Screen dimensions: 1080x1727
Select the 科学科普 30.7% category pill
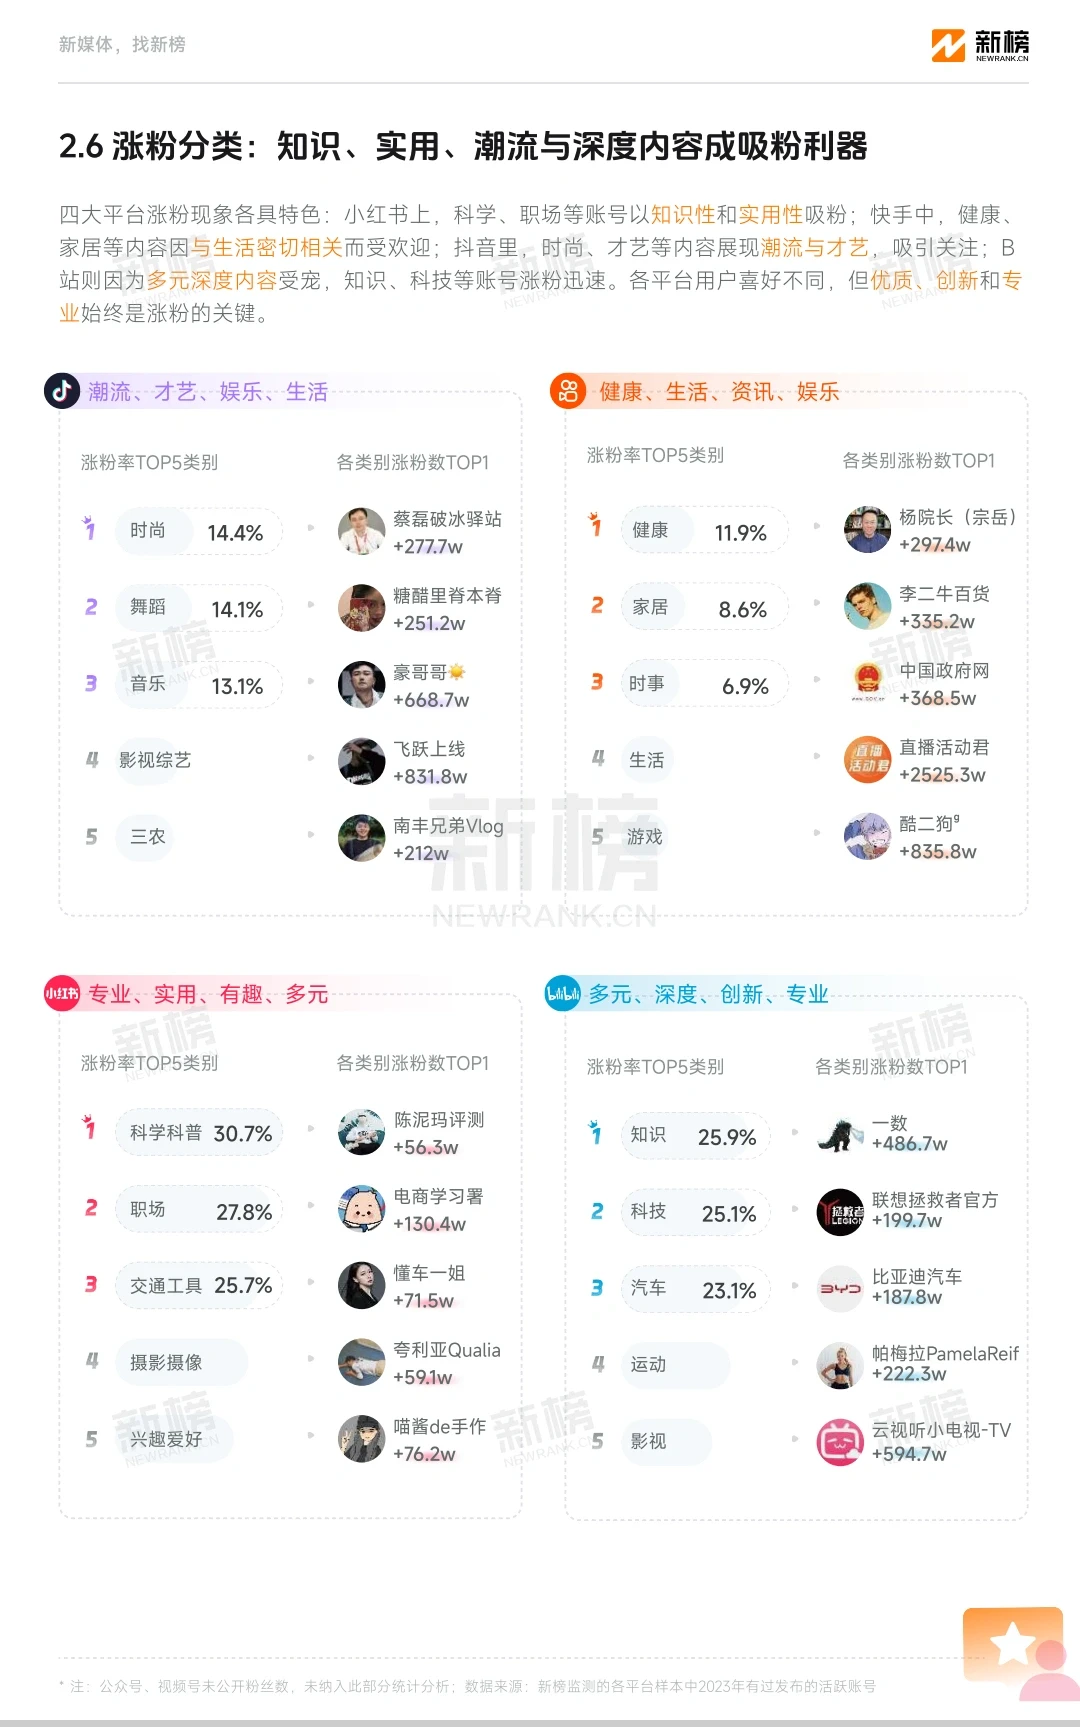click(x=198, y=1133)
